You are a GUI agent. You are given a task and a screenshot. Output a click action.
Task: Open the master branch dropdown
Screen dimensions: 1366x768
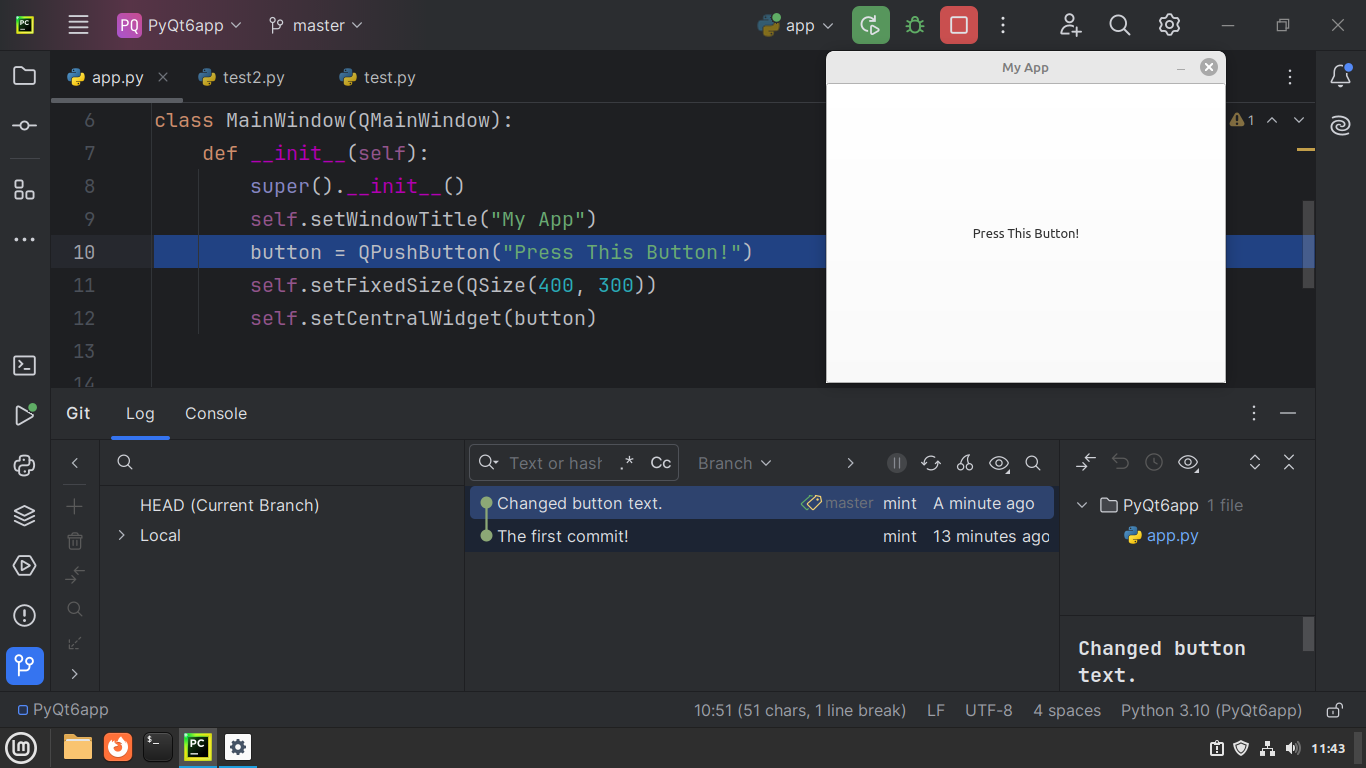tap(315, 25)
